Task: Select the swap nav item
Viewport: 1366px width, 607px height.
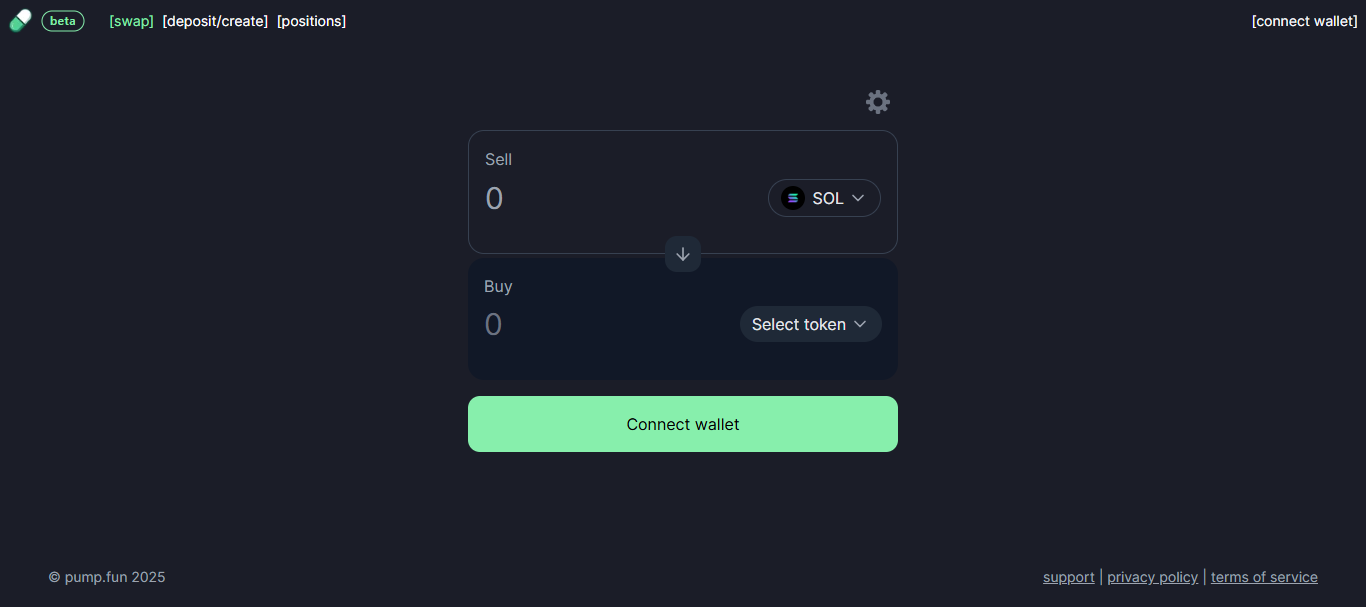Action: 131,20
